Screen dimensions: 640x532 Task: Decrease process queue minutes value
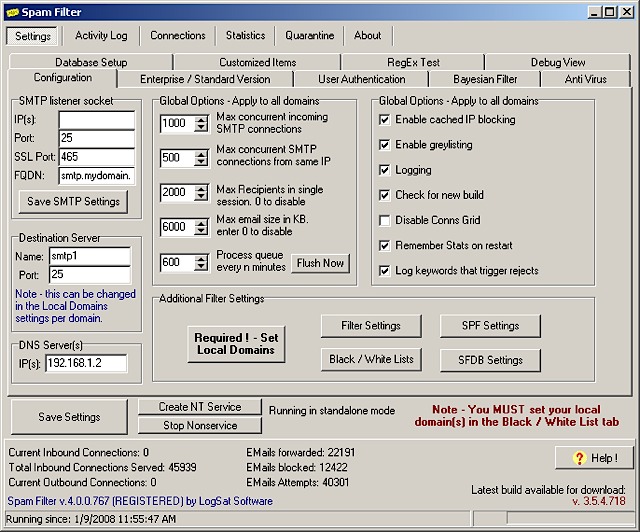click(x=201, y=266)
